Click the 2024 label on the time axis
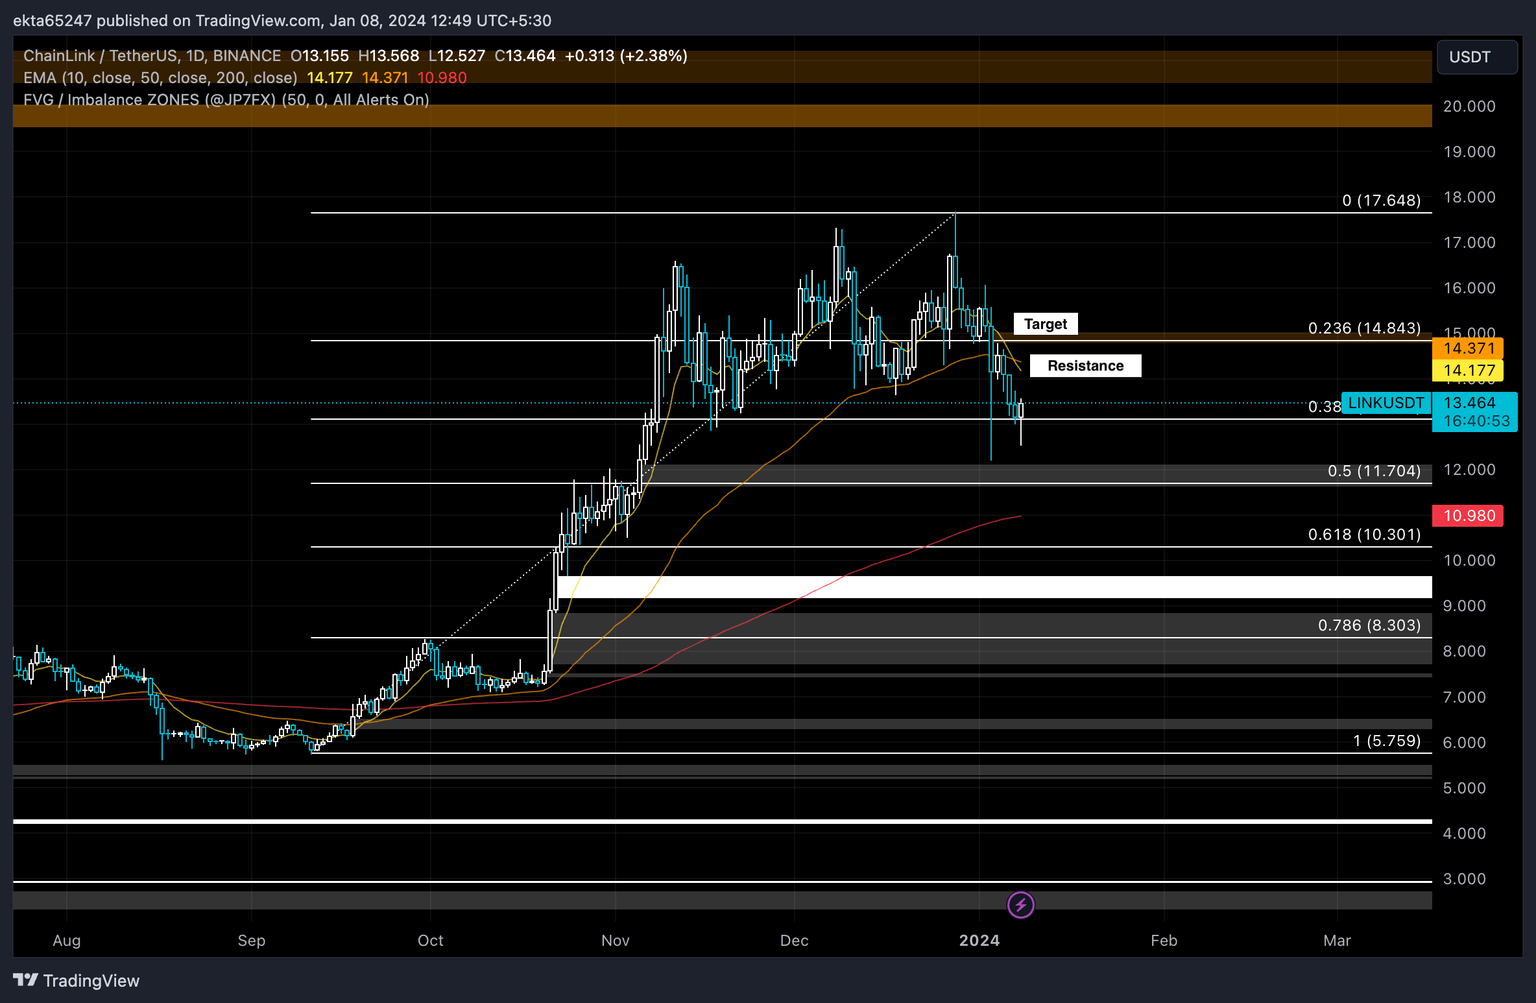This screenshot has height=1003, width=1536. click(x=979, y=940)
